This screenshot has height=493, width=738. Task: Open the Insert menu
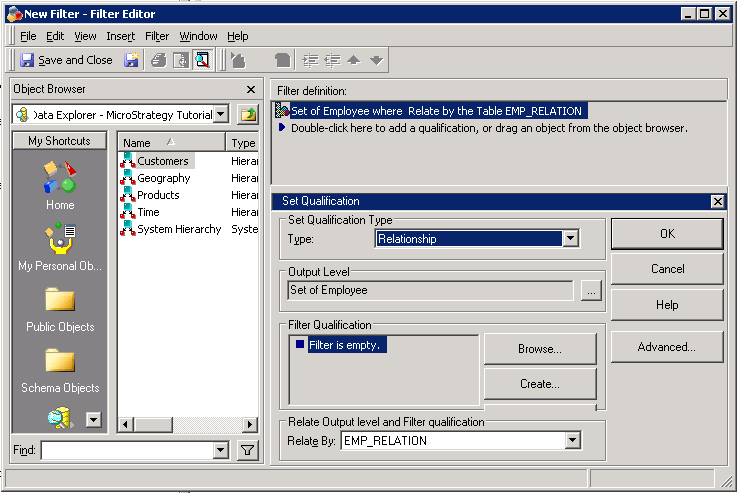tap(120, 36)
